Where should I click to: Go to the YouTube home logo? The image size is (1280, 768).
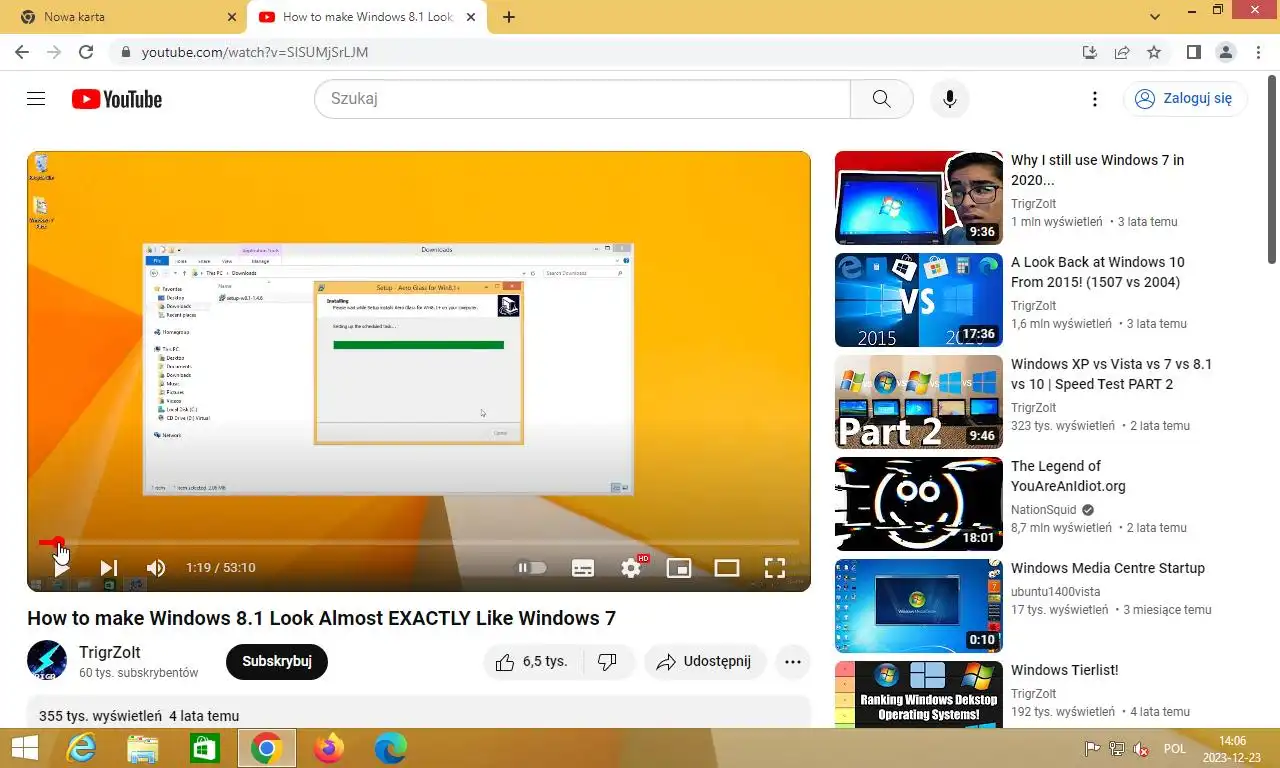[117, 99]
